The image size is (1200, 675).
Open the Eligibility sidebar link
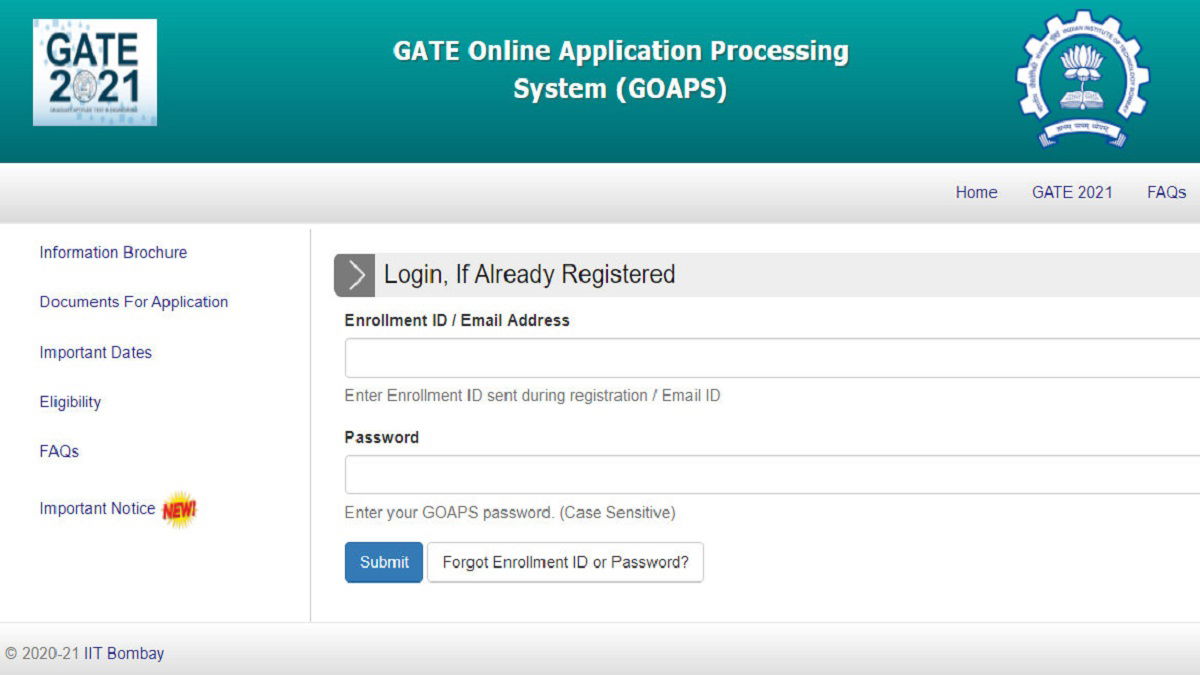(x=70, y=402)
